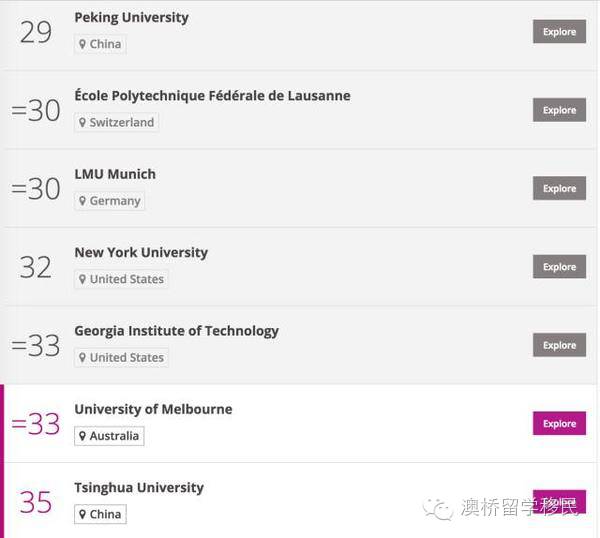Click Explore button for Peking University

click(559, 32)
